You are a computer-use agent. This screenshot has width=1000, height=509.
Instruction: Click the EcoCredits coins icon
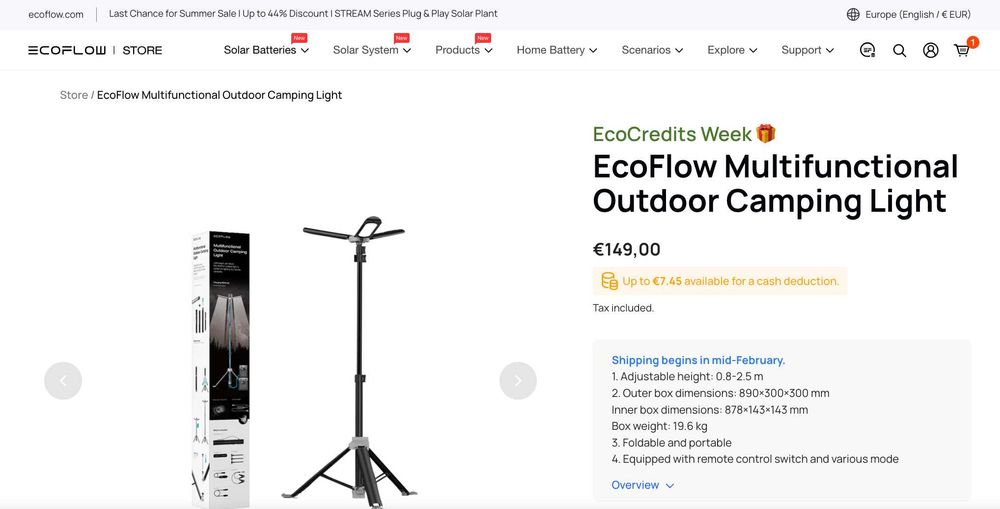609,281
